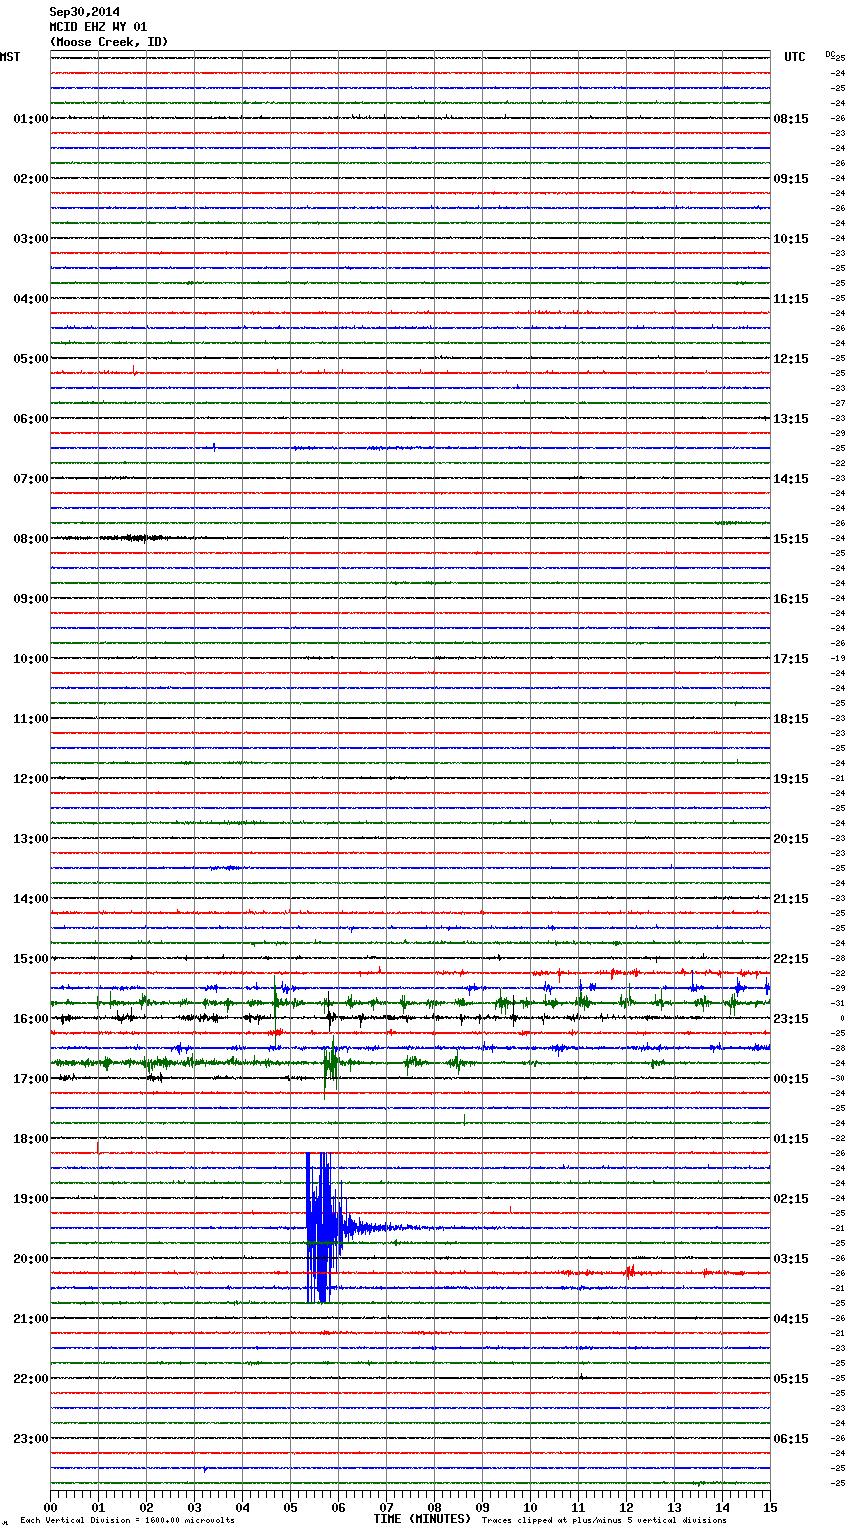Pick the 06:00 MST time label
This screenshot has width=850, height=1534.
(x=31, y=419)
